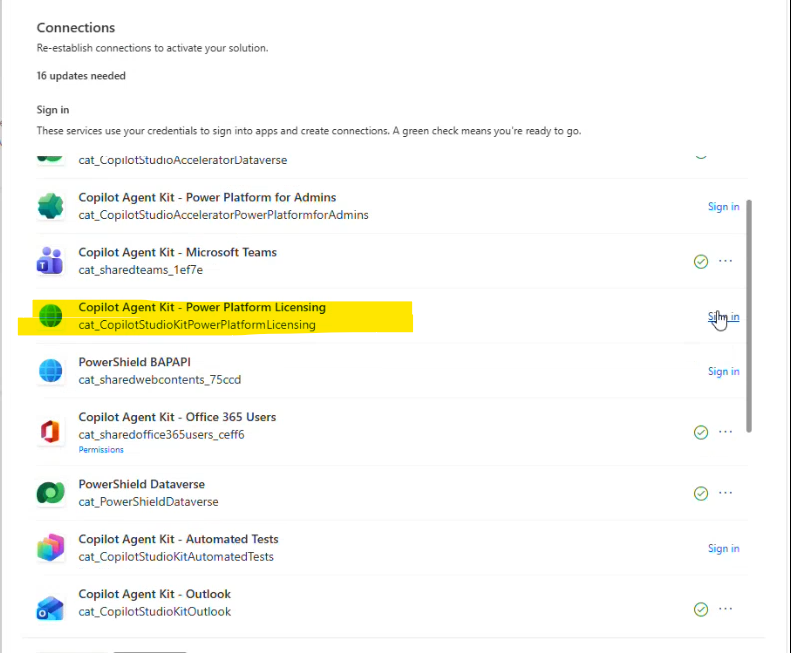Click the PowerShield Dataverse connector icon

pos(50,493)
